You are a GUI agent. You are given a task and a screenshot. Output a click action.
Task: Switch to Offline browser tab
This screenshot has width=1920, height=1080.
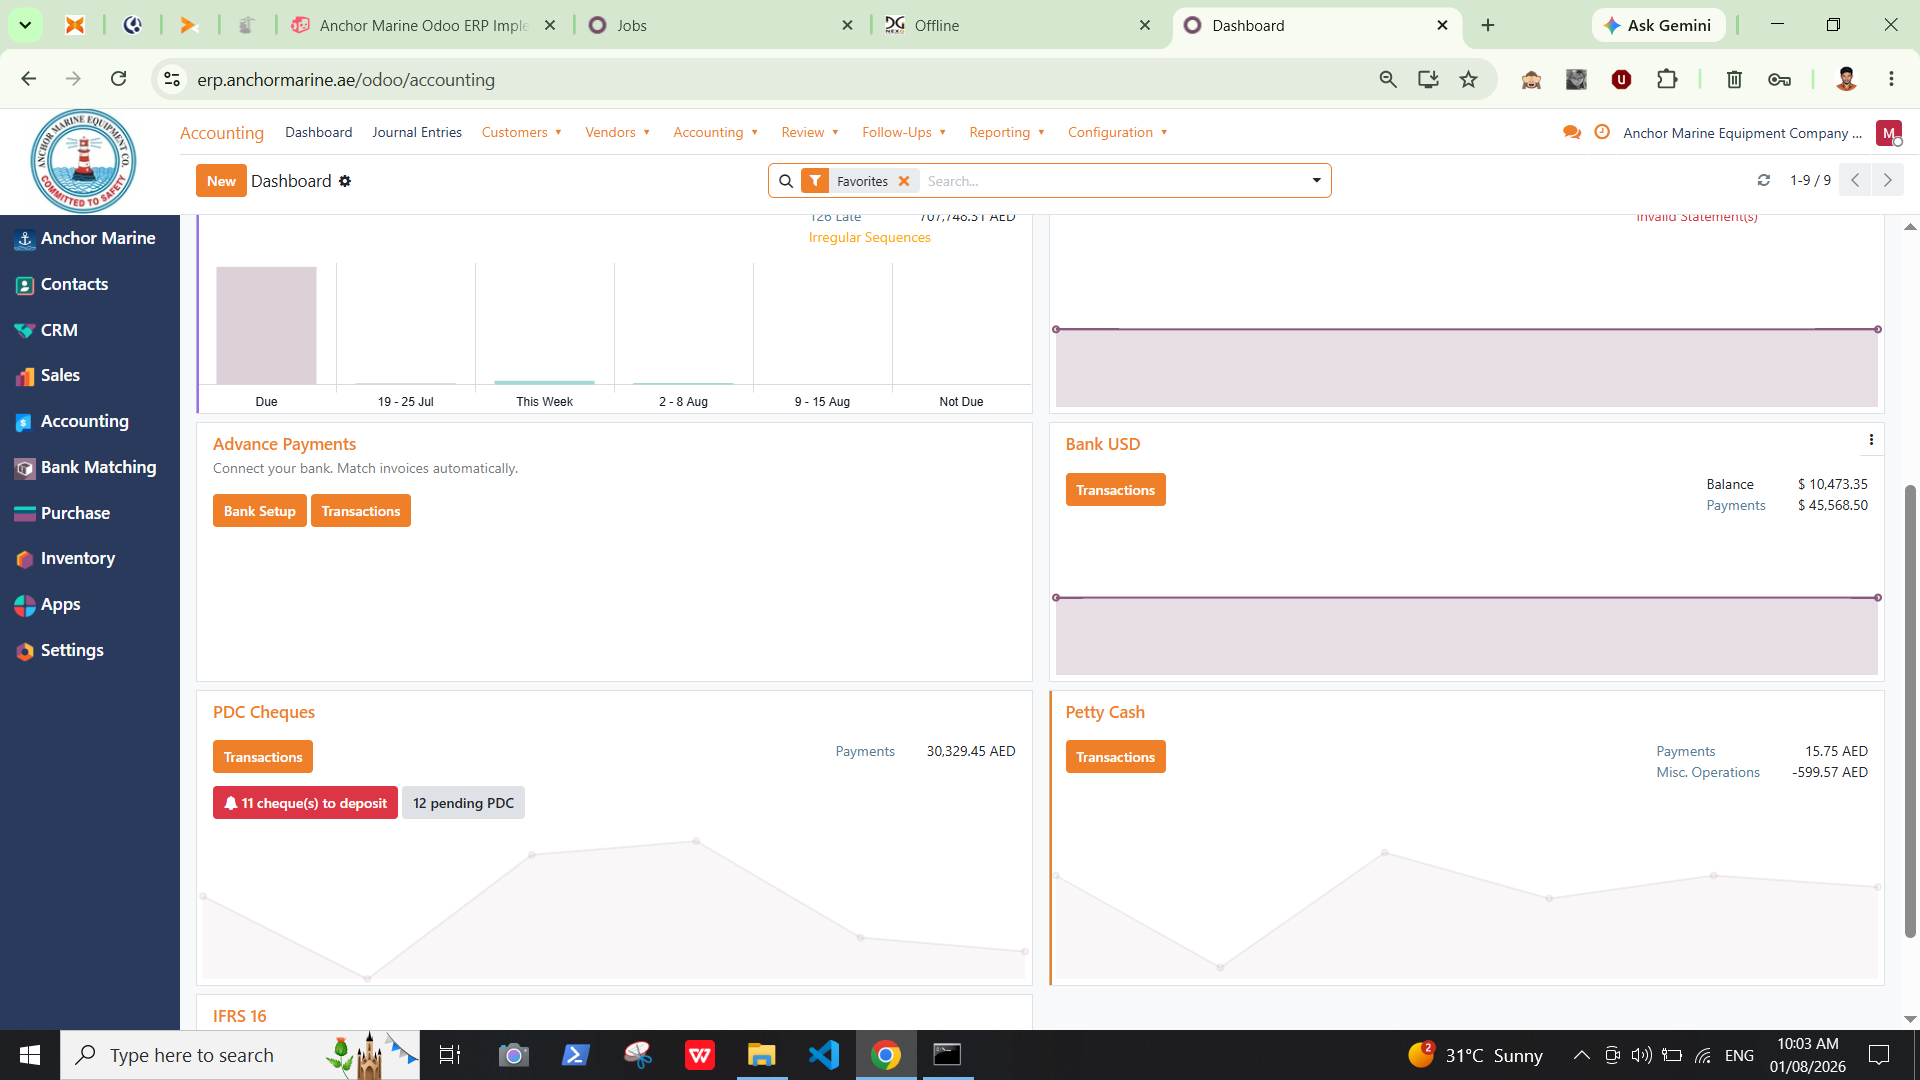(1018, 25)
